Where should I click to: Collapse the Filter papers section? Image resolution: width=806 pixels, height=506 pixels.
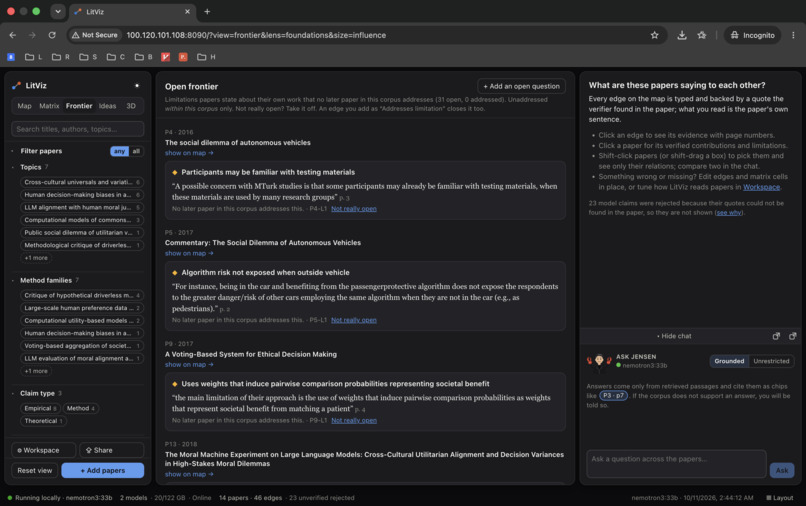41,151
